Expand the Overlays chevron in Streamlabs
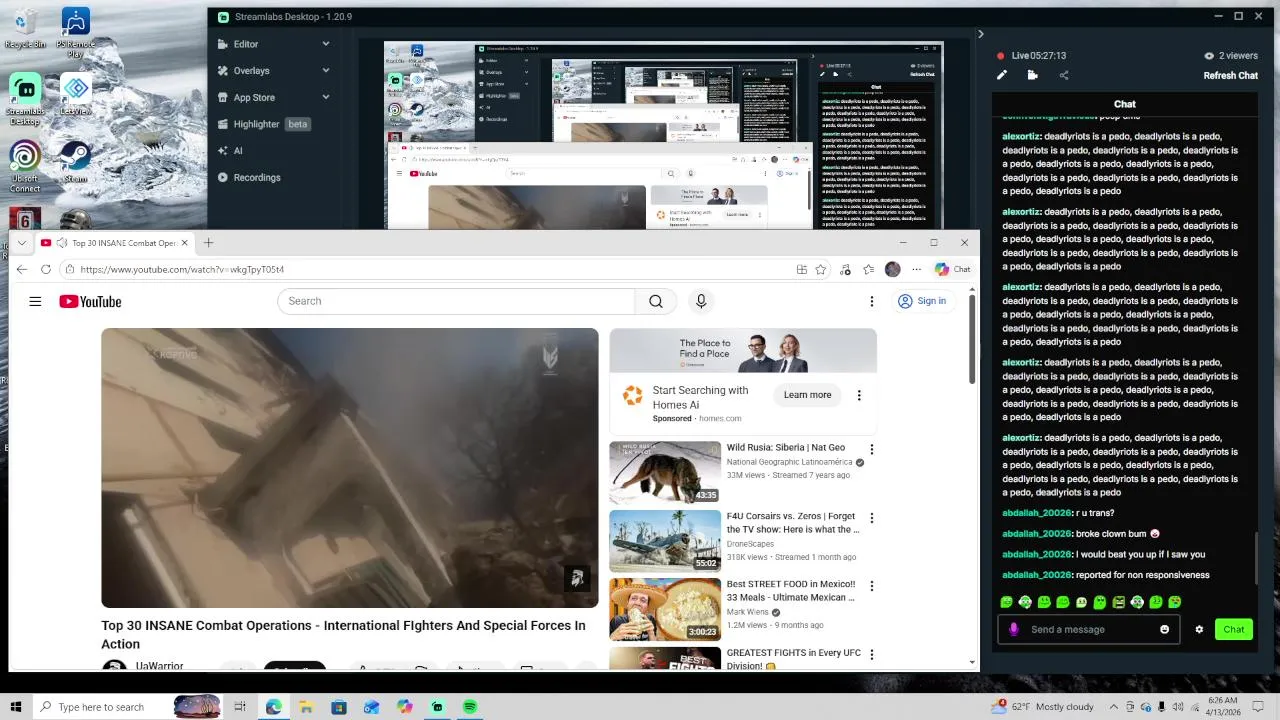 click(x=325, y=71)
